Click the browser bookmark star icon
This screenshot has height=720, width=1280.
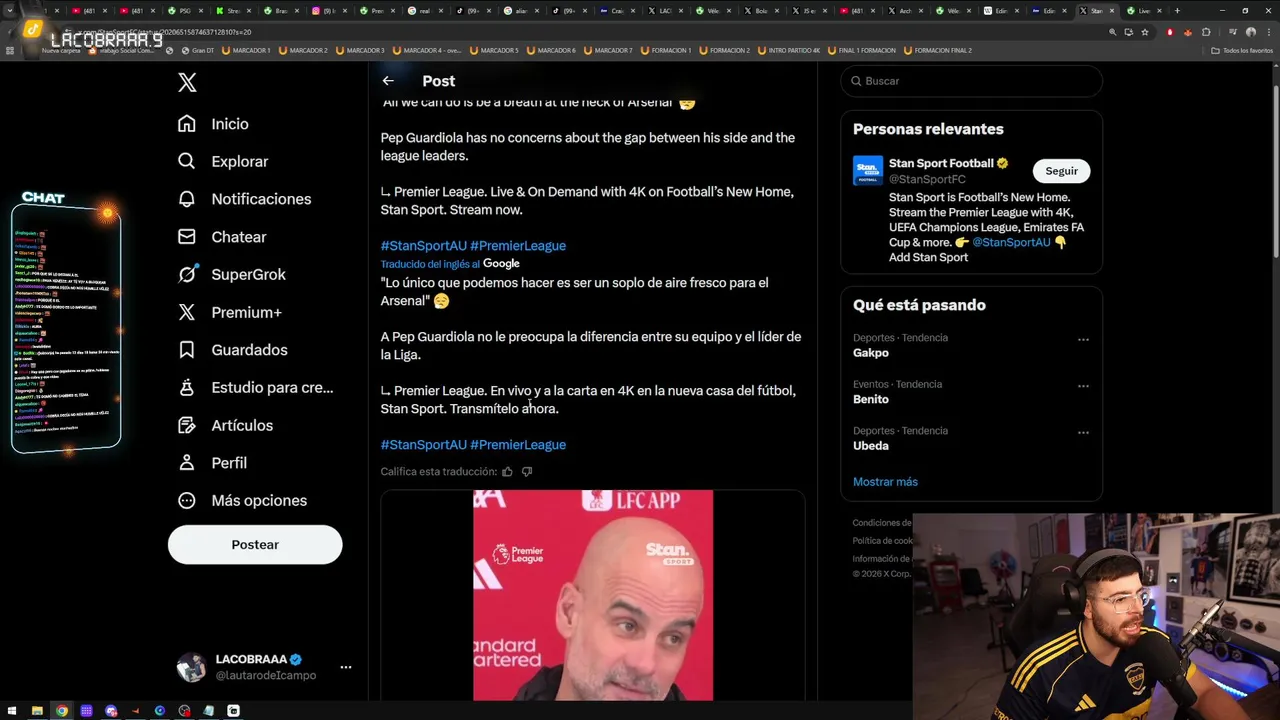pos(1145,32)
